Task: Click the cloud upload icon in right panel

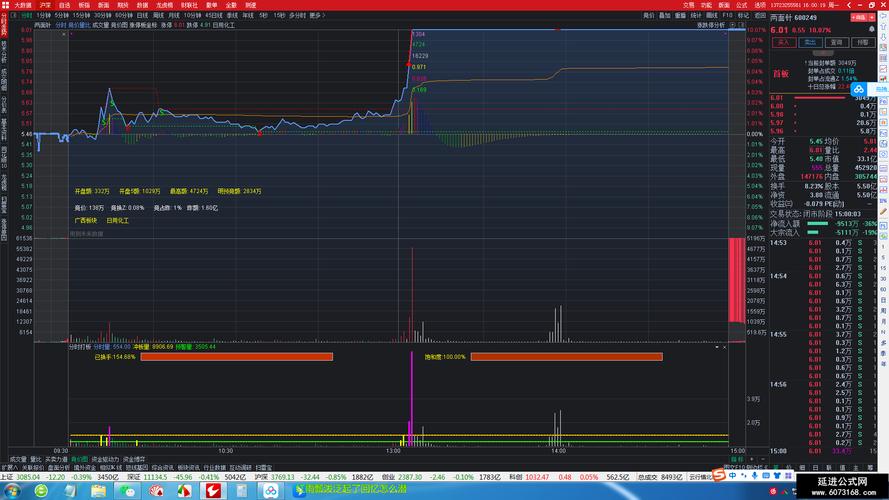Action: (x=858, y=89)
